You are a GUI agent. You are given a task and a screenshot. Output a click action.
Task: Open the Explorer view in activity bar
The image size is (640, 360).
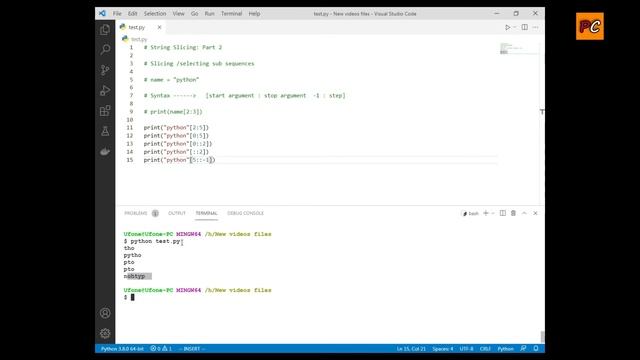tap(105, 29)
